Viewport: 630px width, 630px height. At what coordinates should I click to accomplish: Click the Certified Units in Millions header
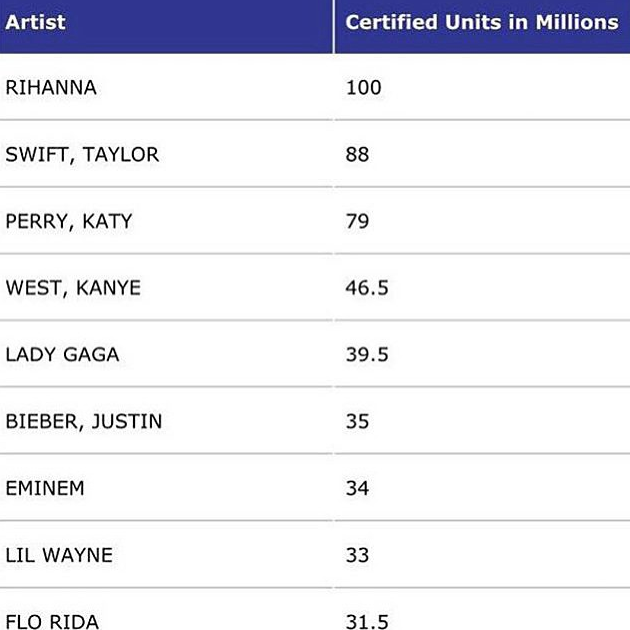[x=482, y=22]
